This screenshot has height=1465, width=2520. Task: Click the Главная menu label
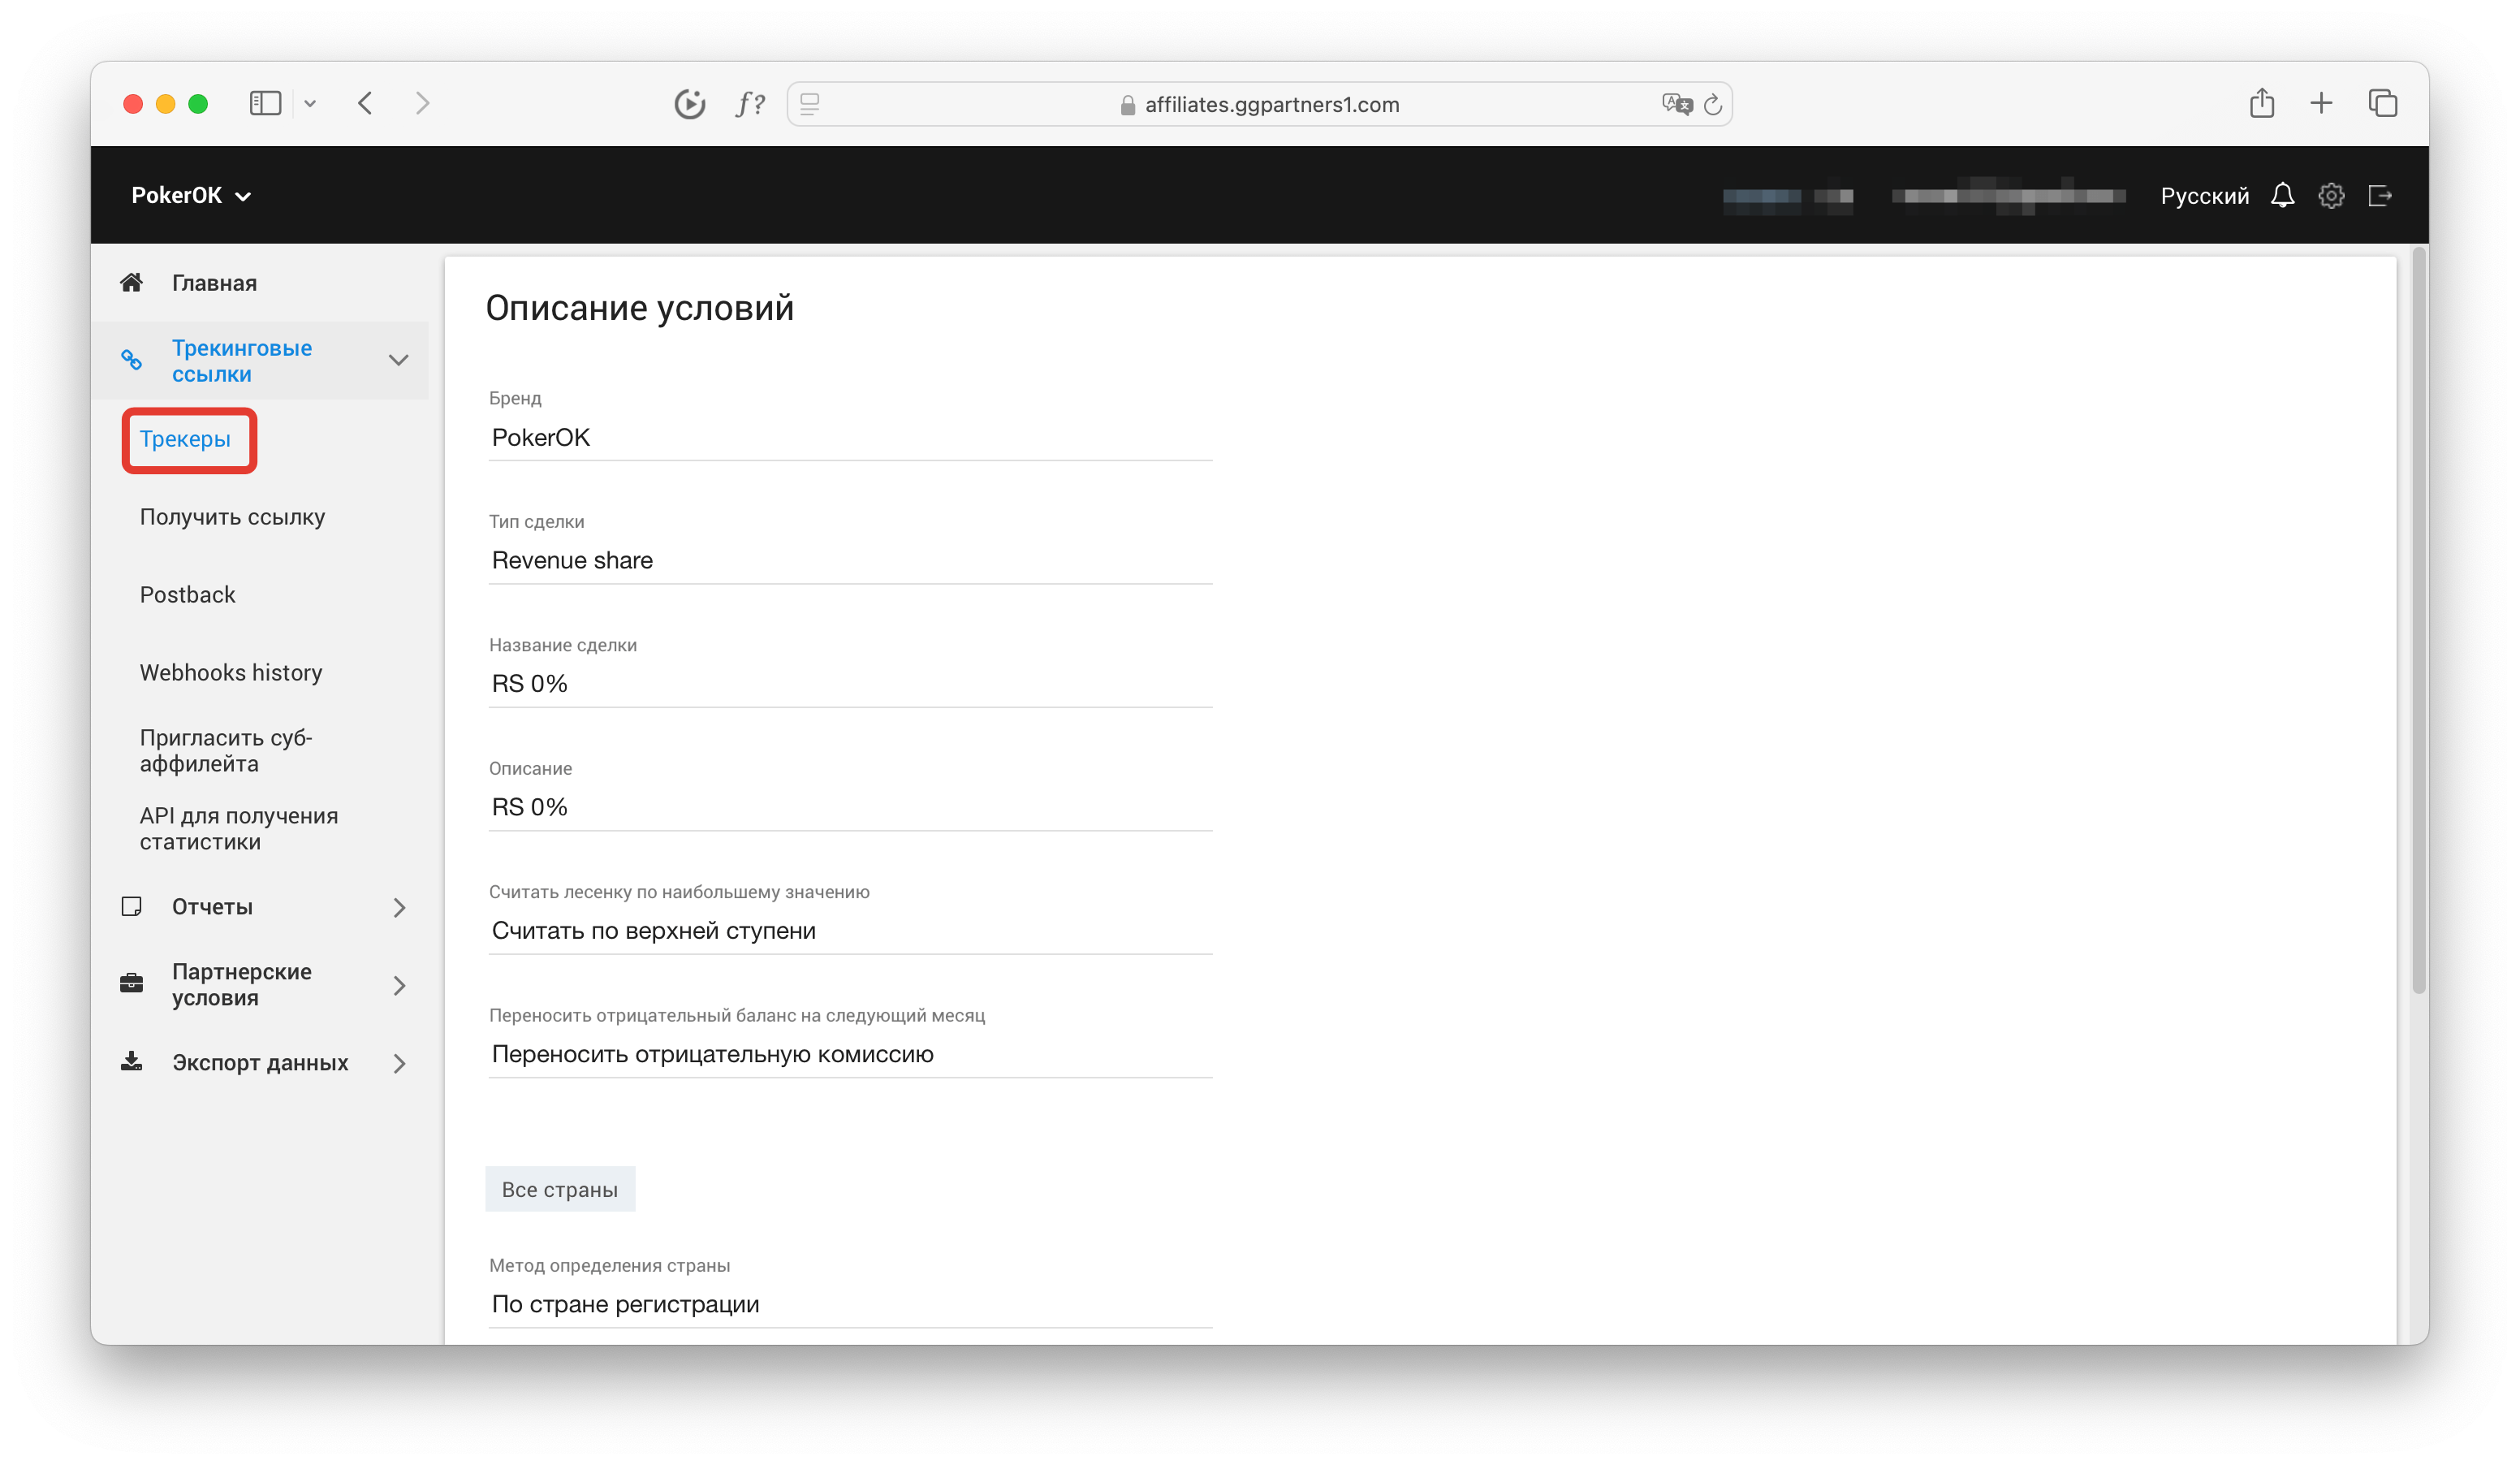(x=214, y=283)
